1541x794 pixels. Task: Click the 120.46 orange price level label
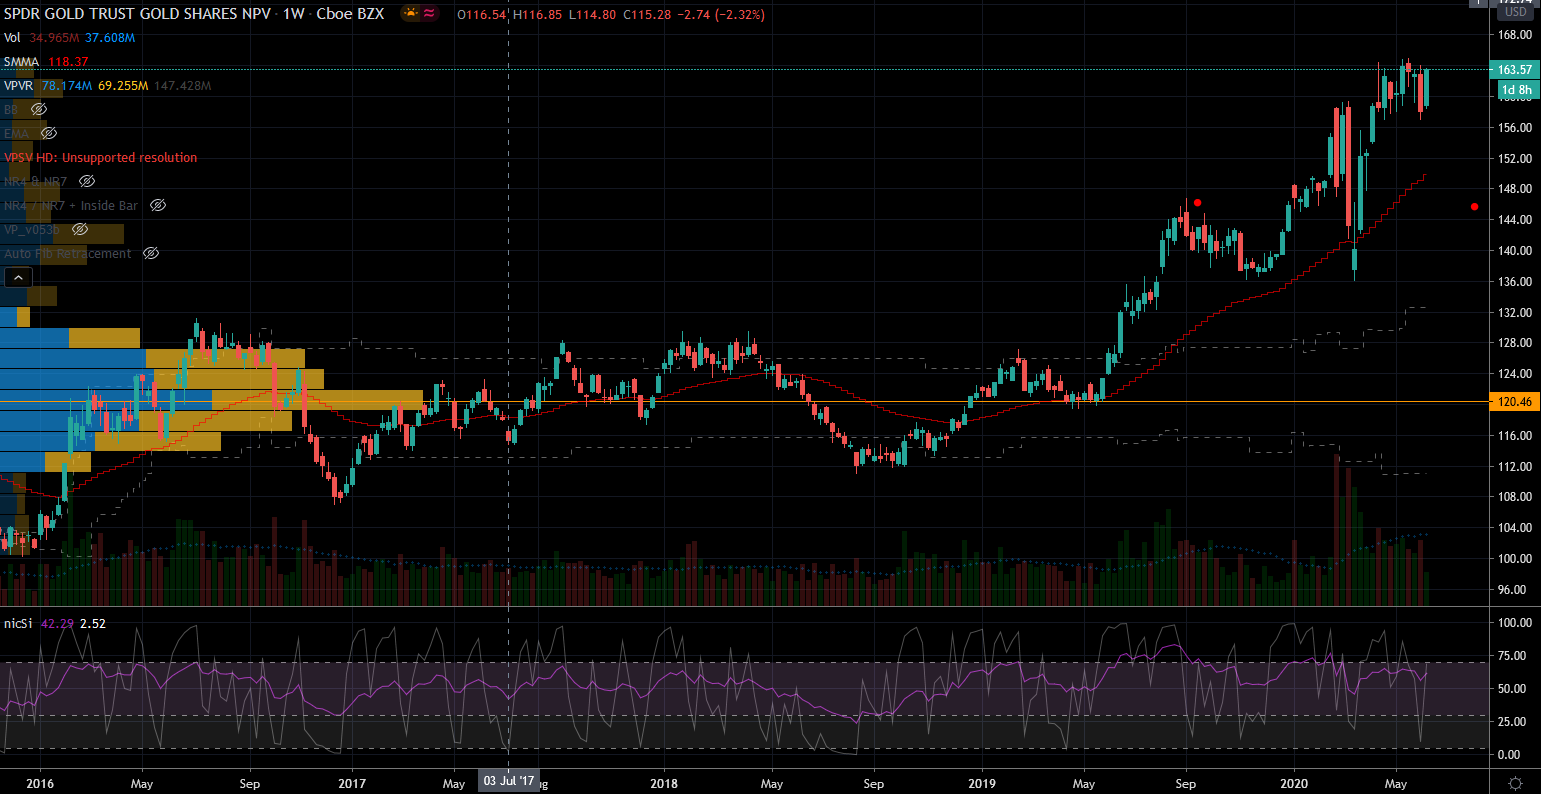[1516, 402]
